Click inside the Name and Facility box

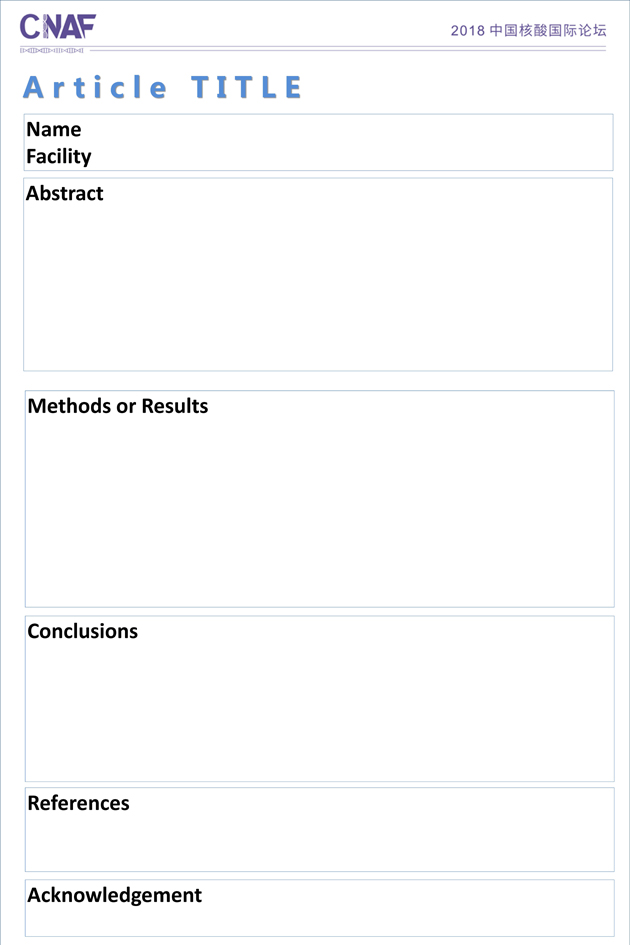point(318,142)
